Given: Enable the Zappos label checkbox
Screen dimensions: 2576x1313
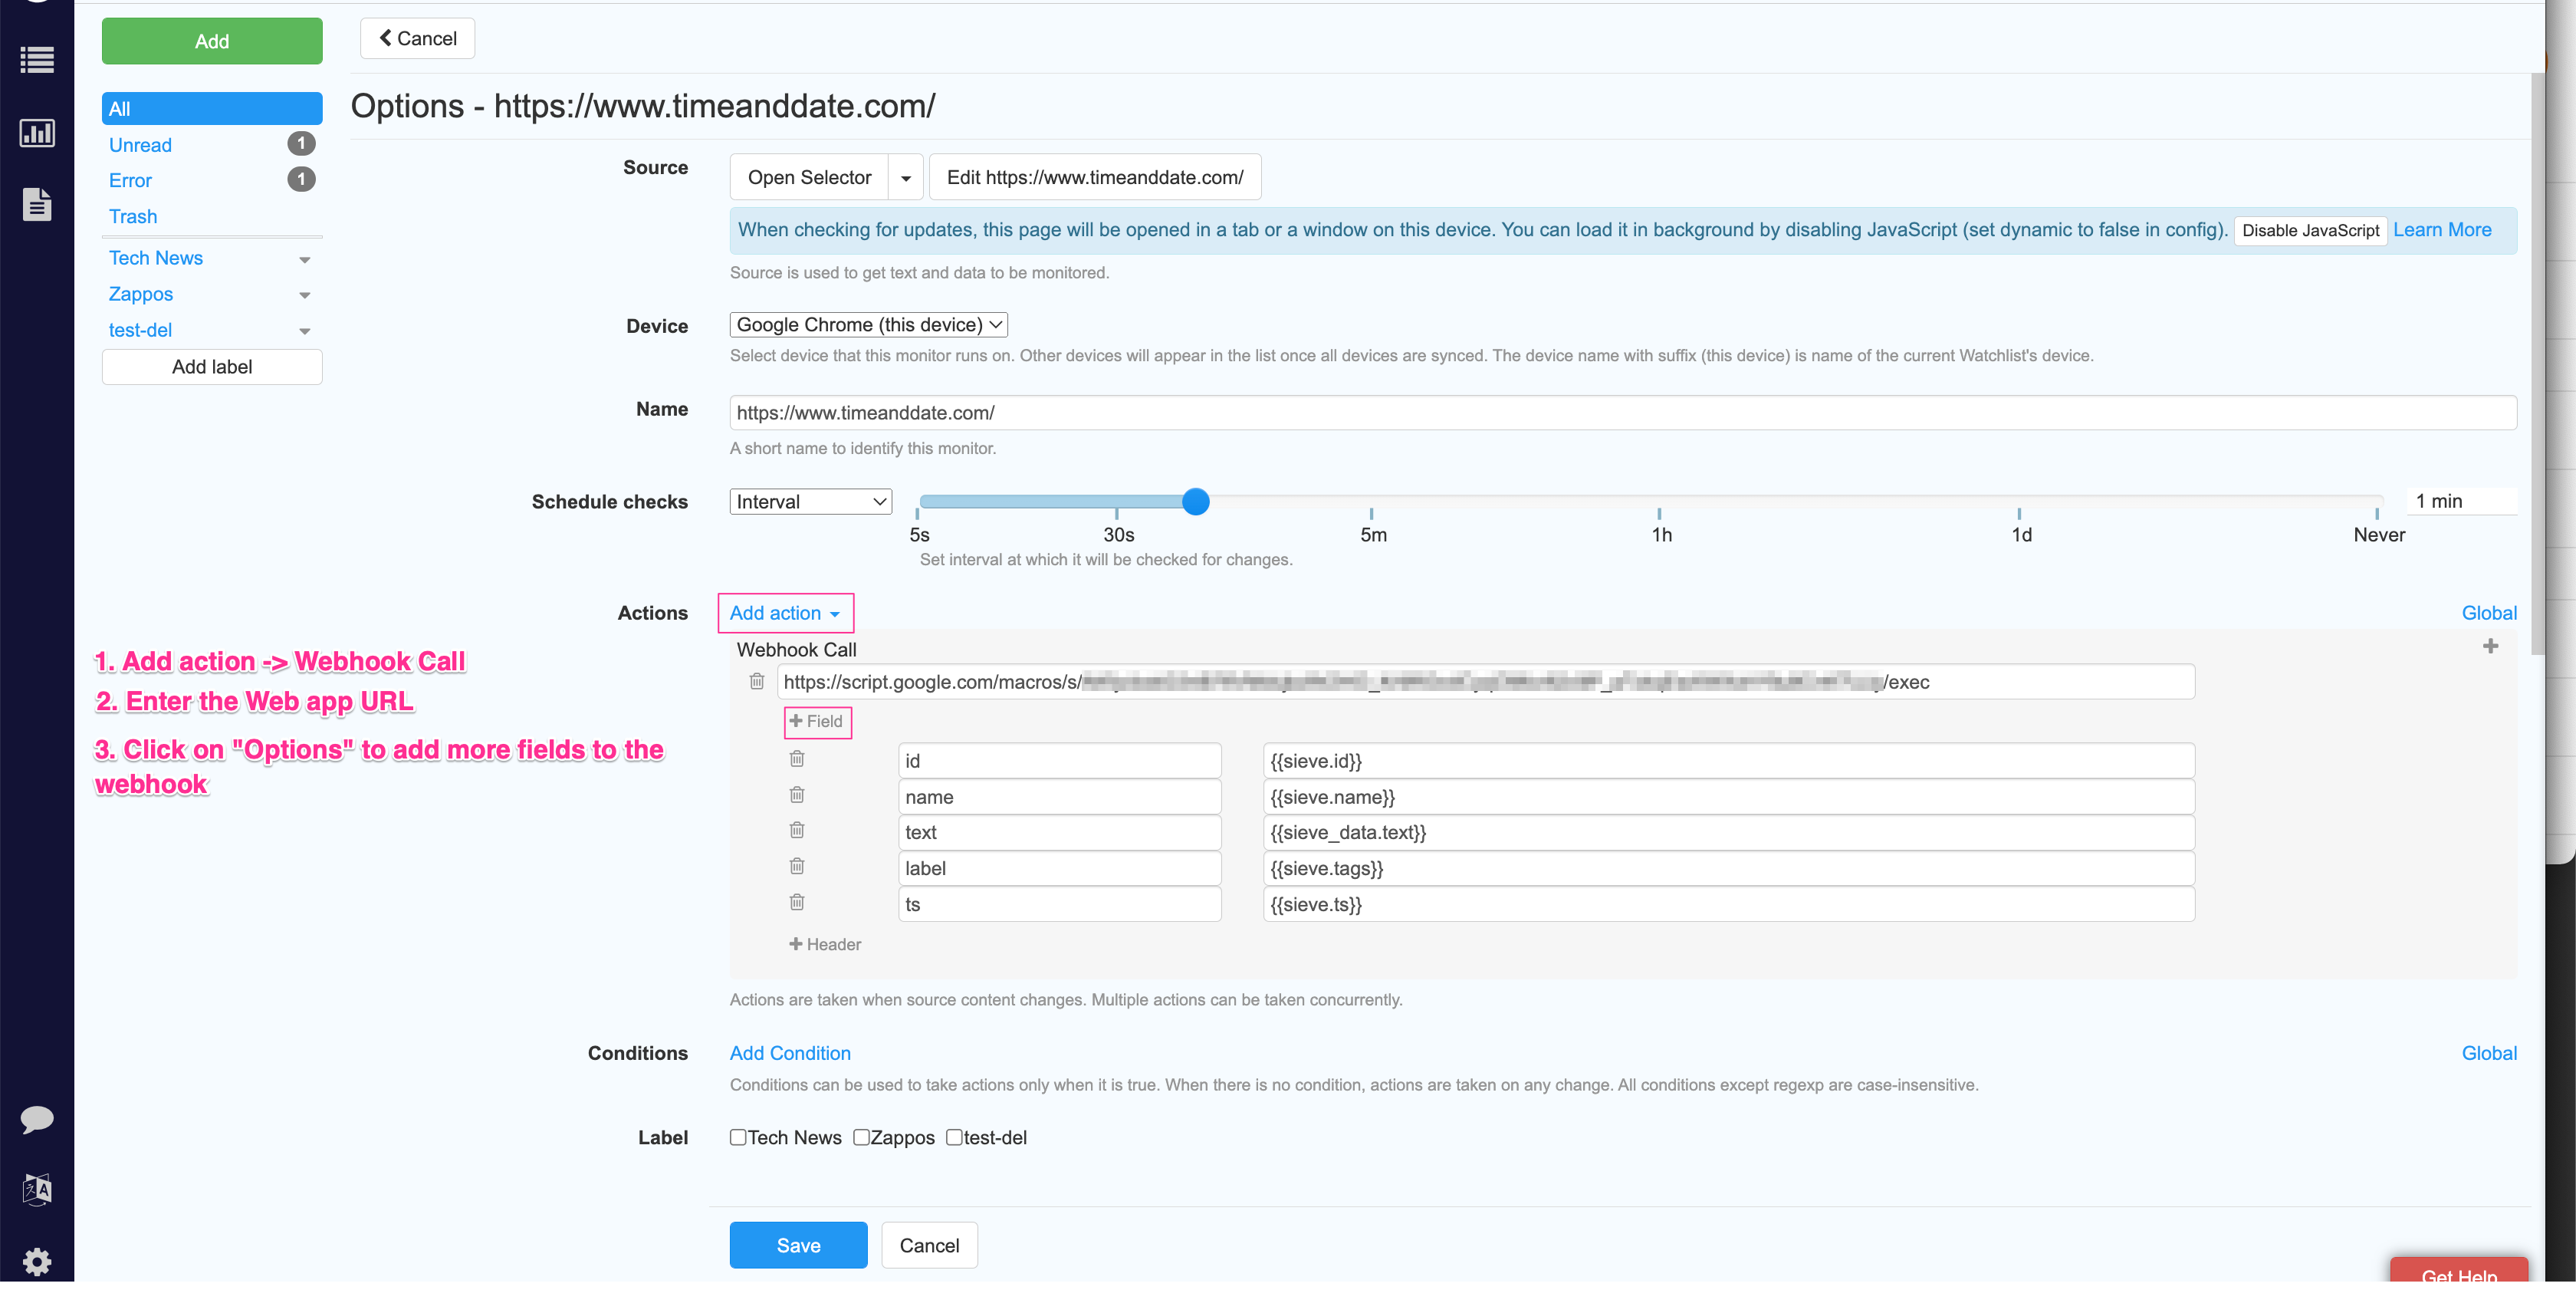Looking at the screenshot, I should [x=862, y=1137].
